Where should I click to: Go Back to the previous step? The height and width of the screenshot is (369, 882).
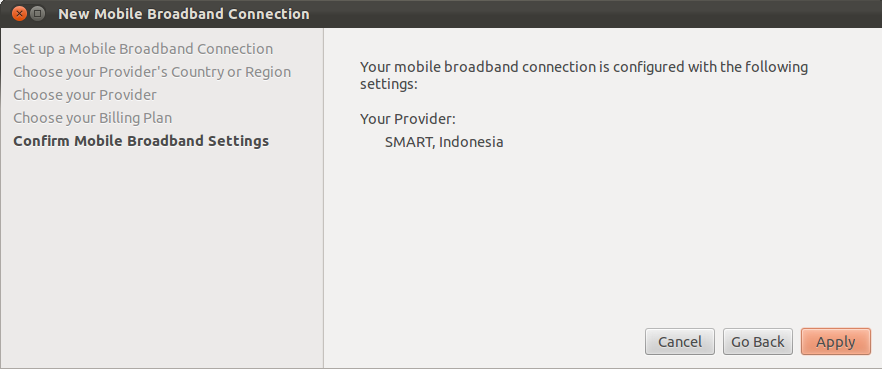click(x=757, y=341)
